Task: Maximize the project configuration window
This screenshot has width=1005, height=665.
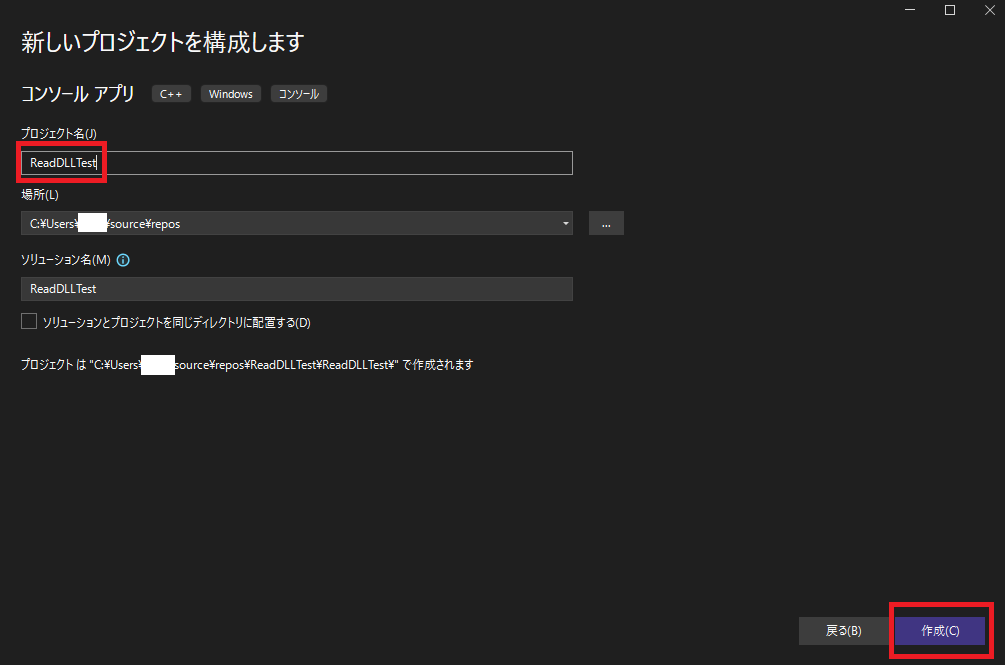Action: pos(950,10)
